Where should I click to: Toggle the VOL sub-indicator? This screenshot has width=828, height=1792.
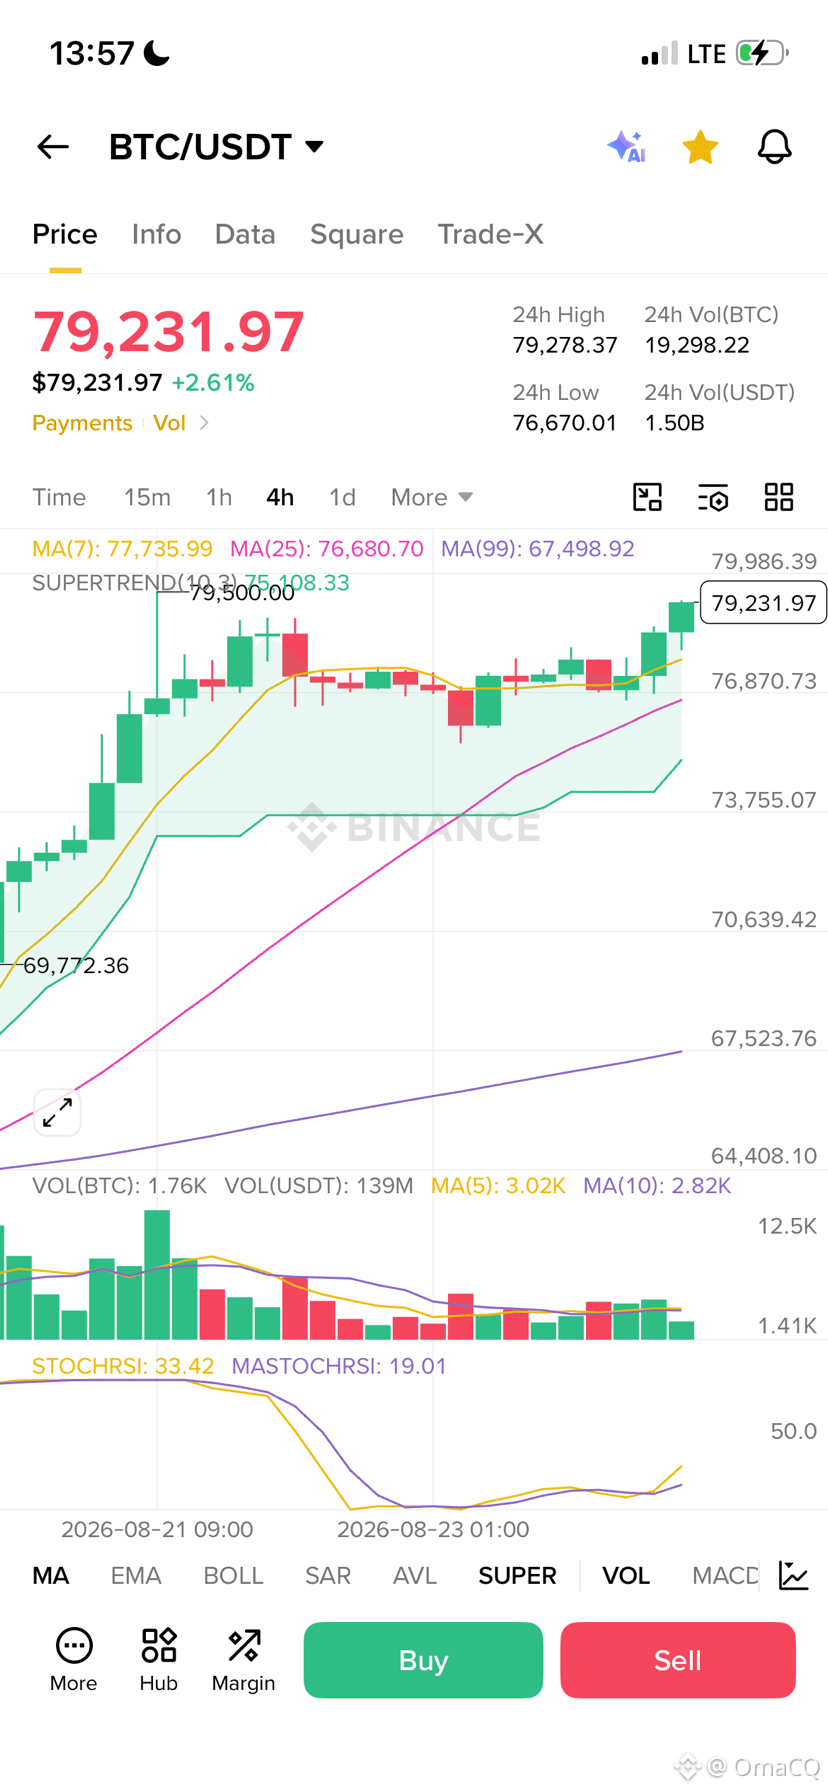[x=626, y=1576]
